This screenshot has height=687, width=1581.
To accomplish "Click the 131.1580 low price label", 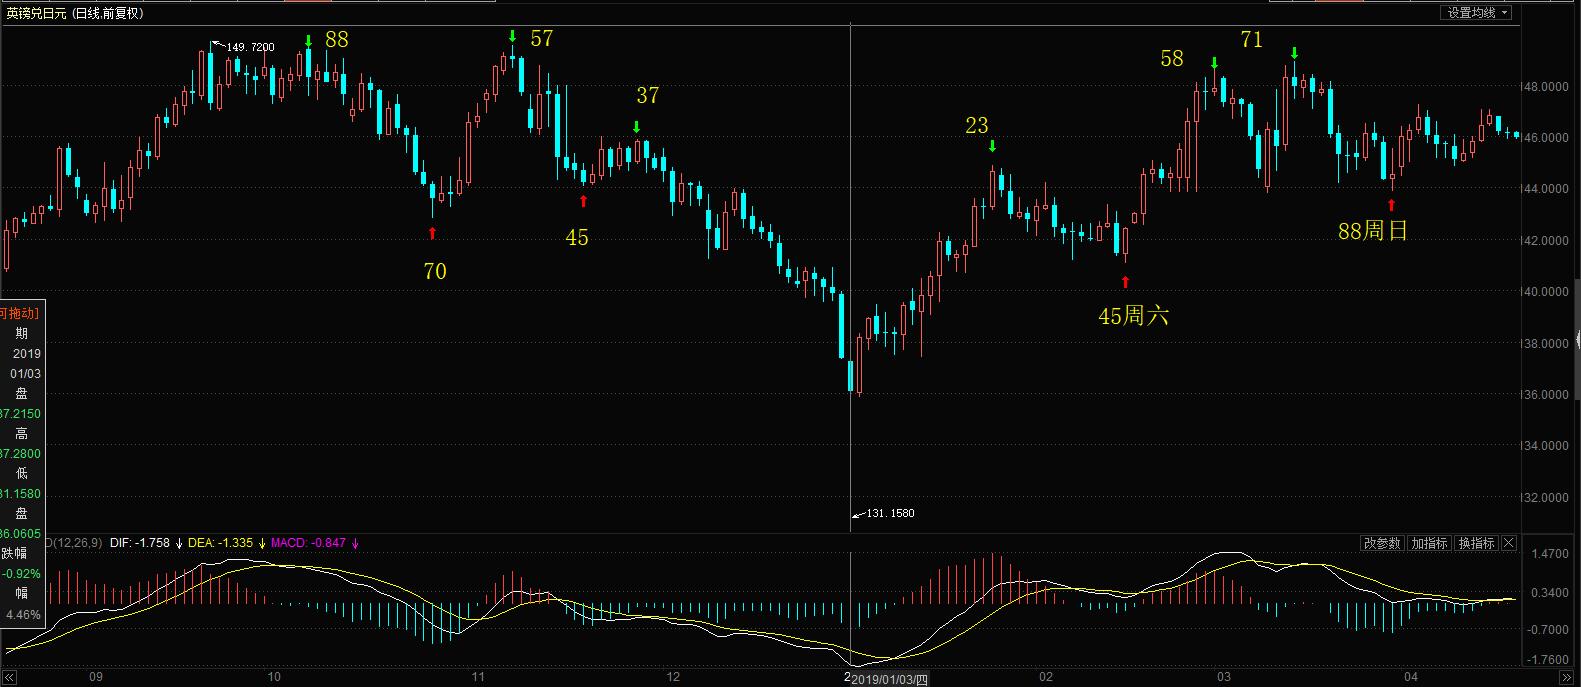I will click(x=889, y=513).
